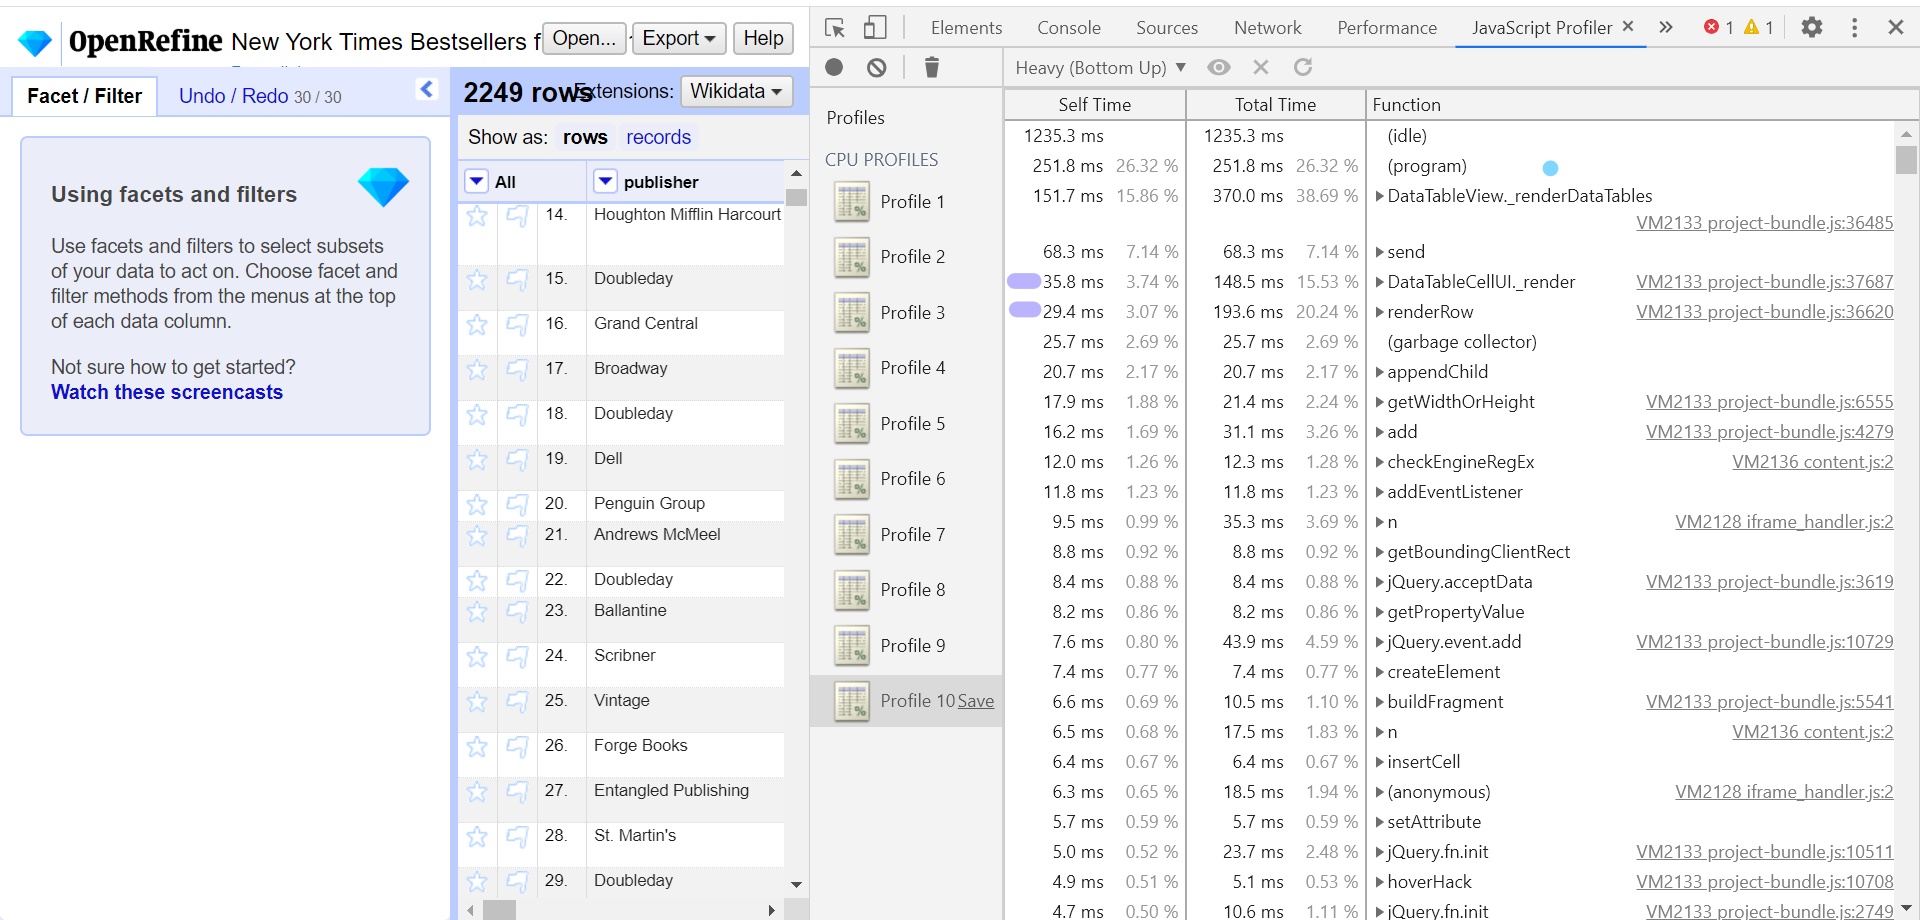Open the publisher column dropdown menu
This screenshot has width=1920, height=920.
coord(605,182)
